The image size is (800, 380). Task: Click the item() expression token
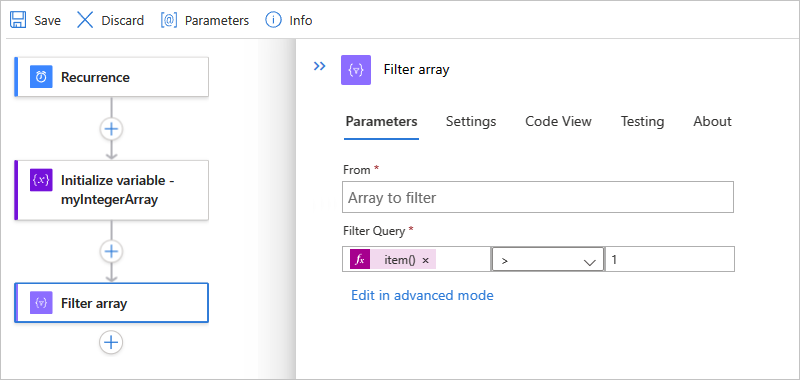pos(393,260)
